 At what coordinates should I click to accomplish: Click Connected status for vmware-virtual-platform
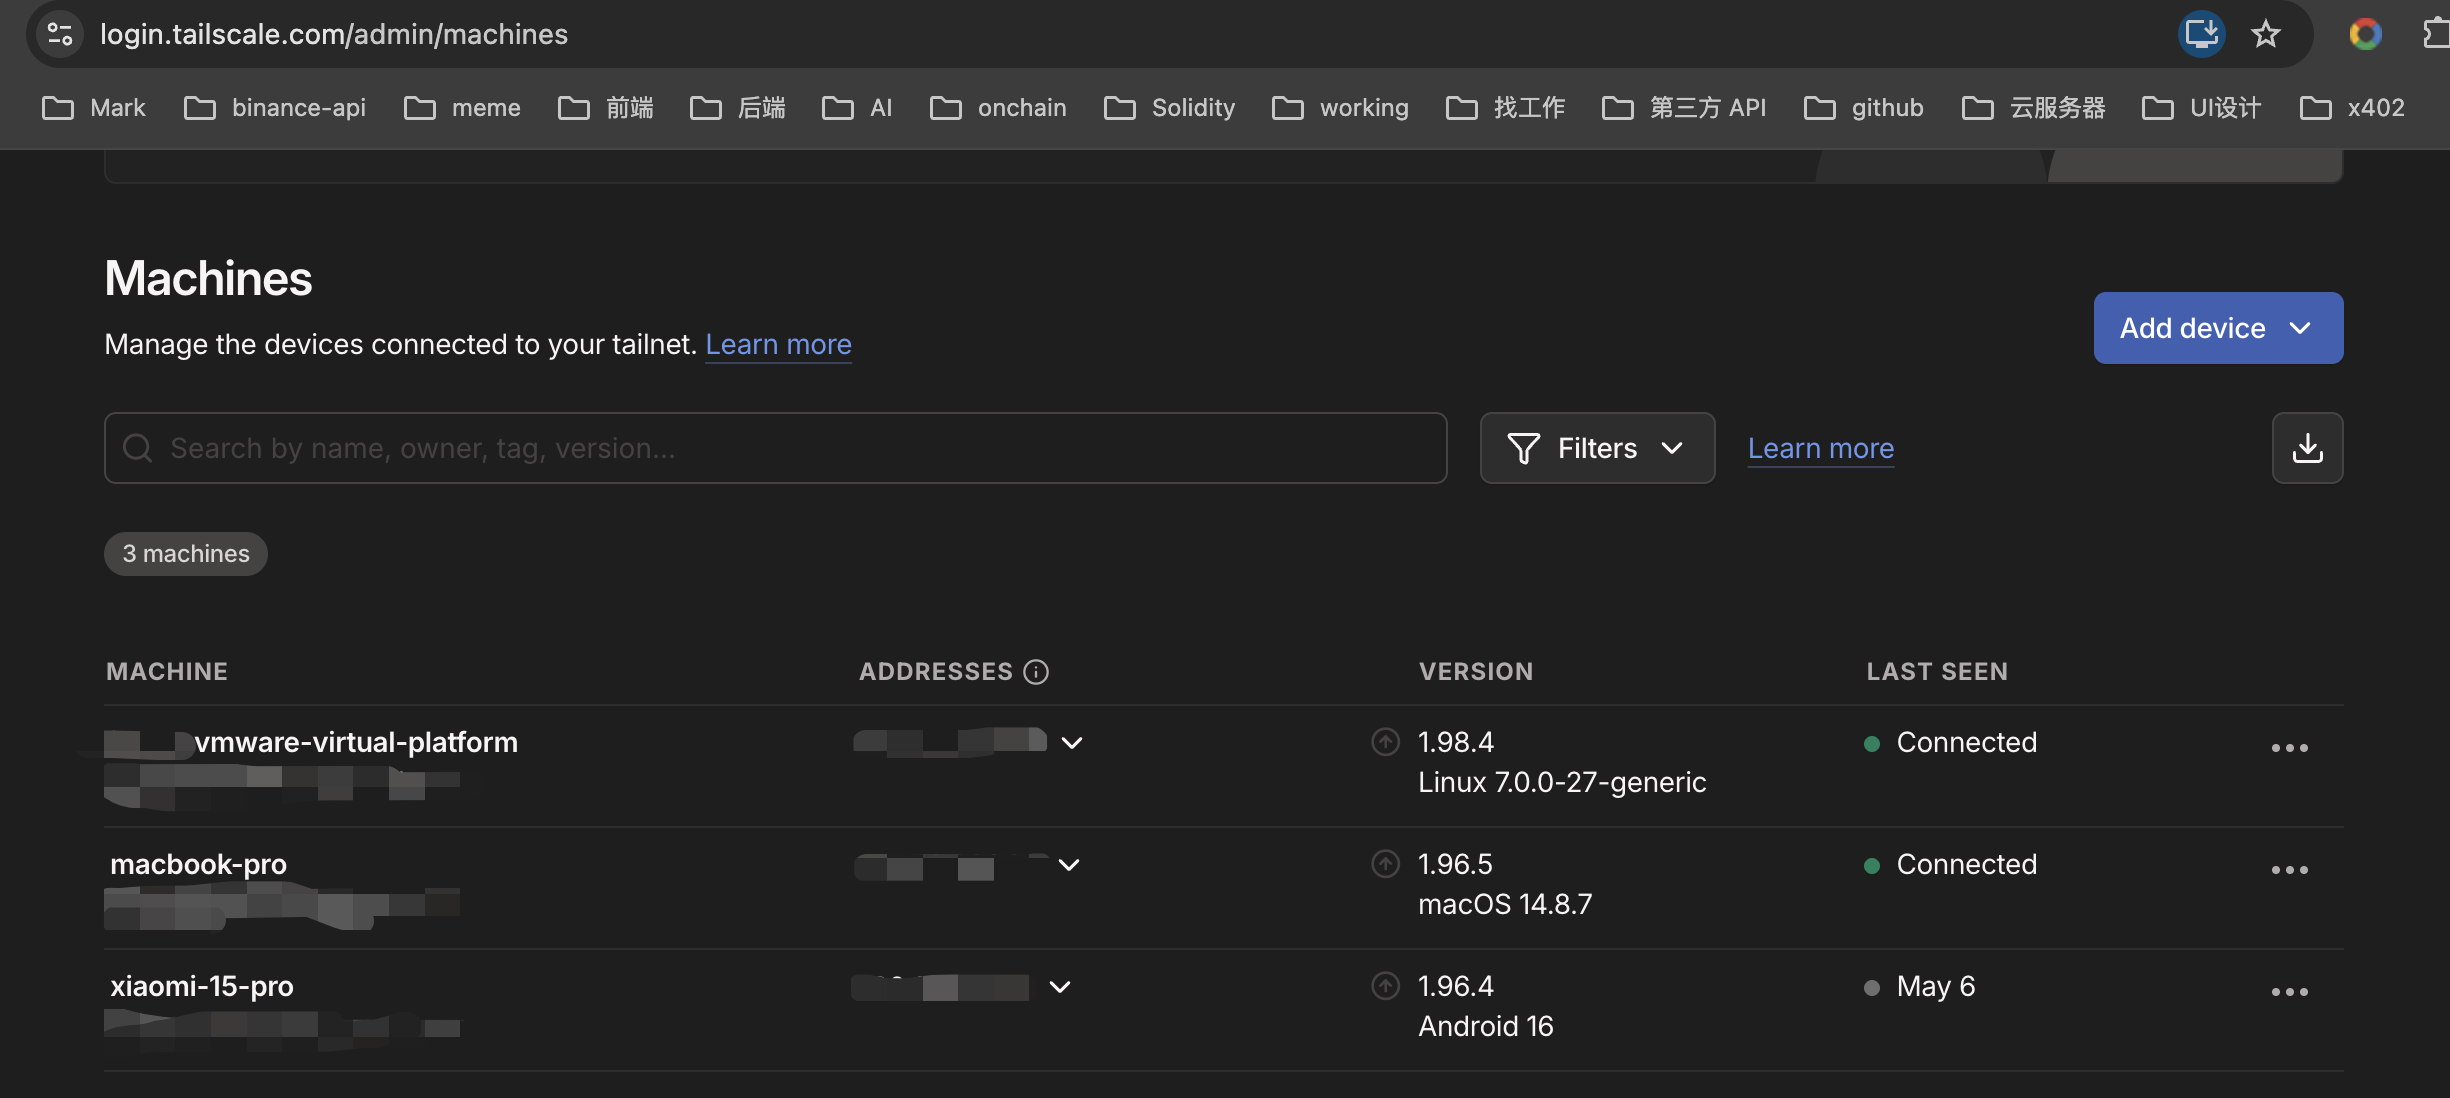[1966, 742]
